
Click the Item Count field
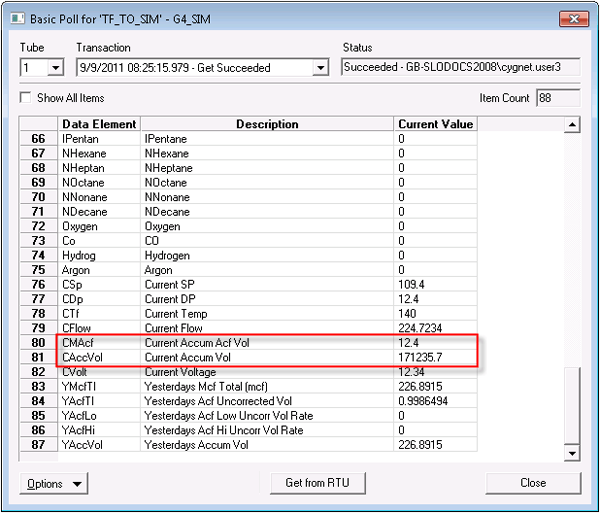(558, 98)
